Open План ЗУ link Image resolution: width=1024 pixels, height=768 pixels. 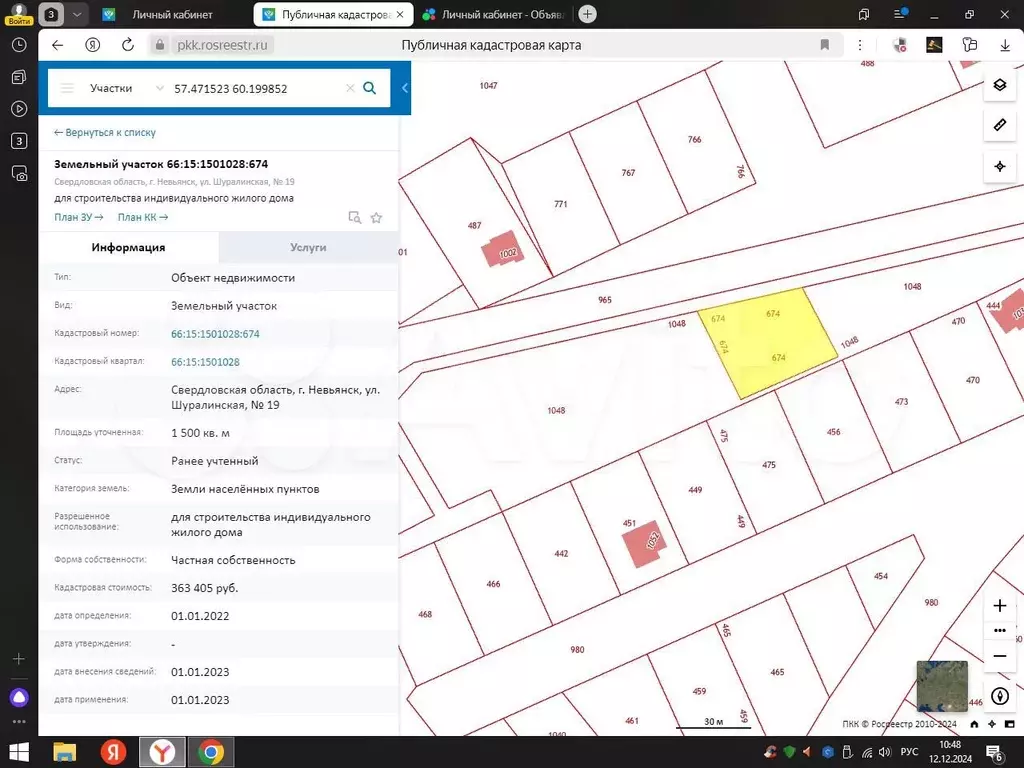coord(78,217)
